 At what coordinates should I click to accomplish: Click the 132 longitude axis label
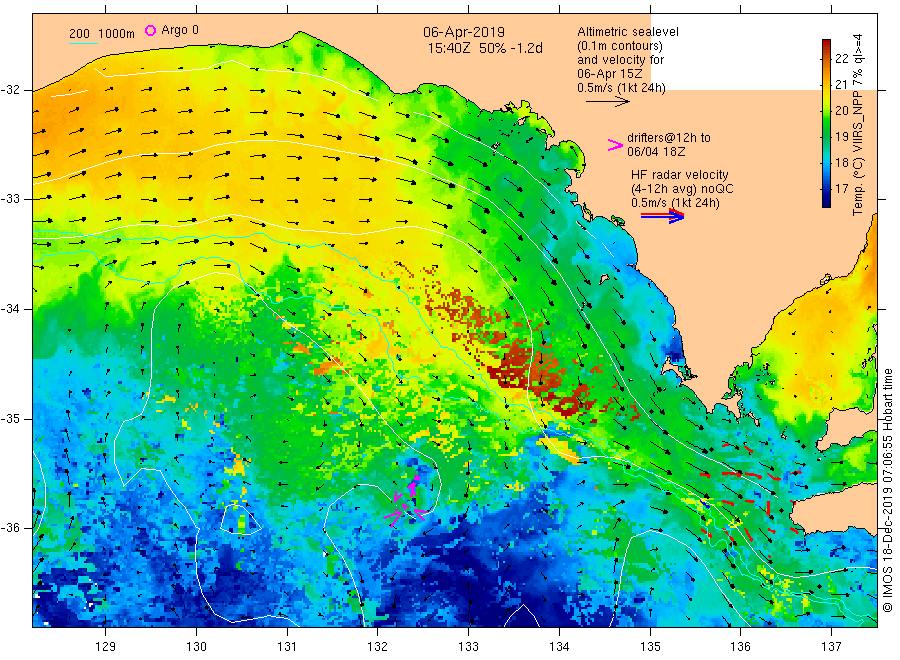pos(378,647)
